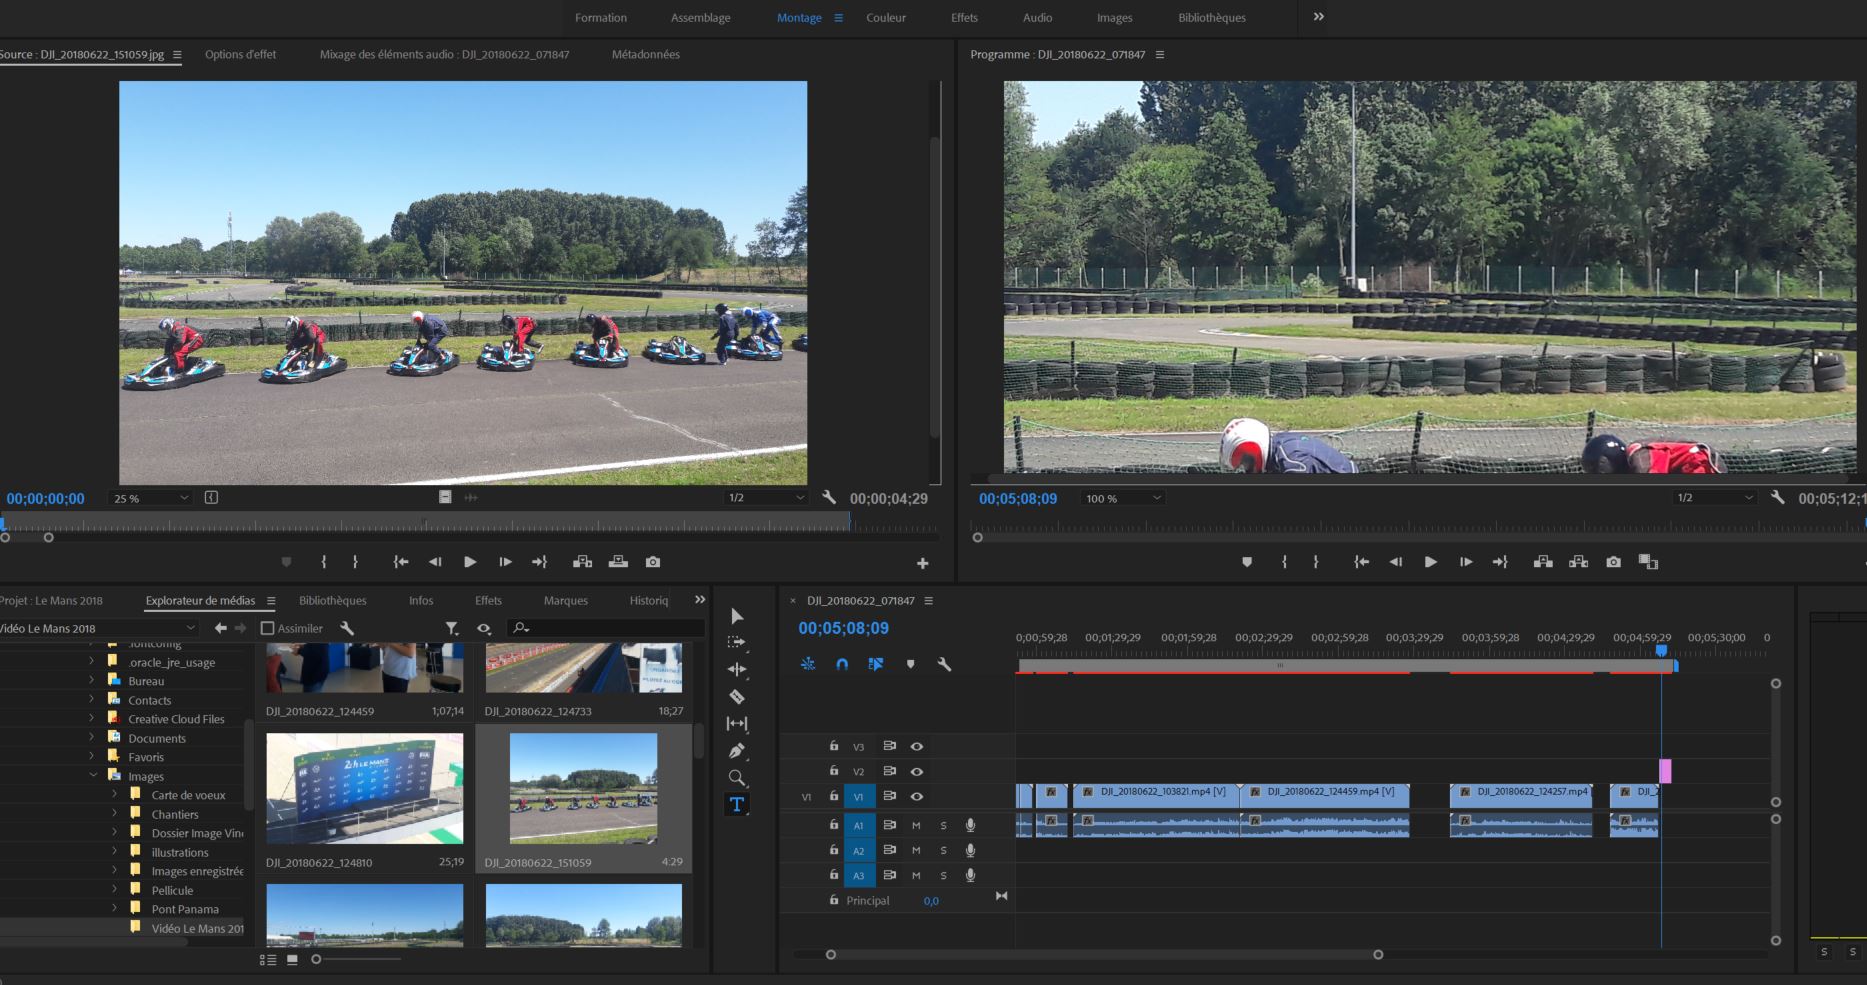
Task: Select the Pen tool
Action: [x=737, y=751]
